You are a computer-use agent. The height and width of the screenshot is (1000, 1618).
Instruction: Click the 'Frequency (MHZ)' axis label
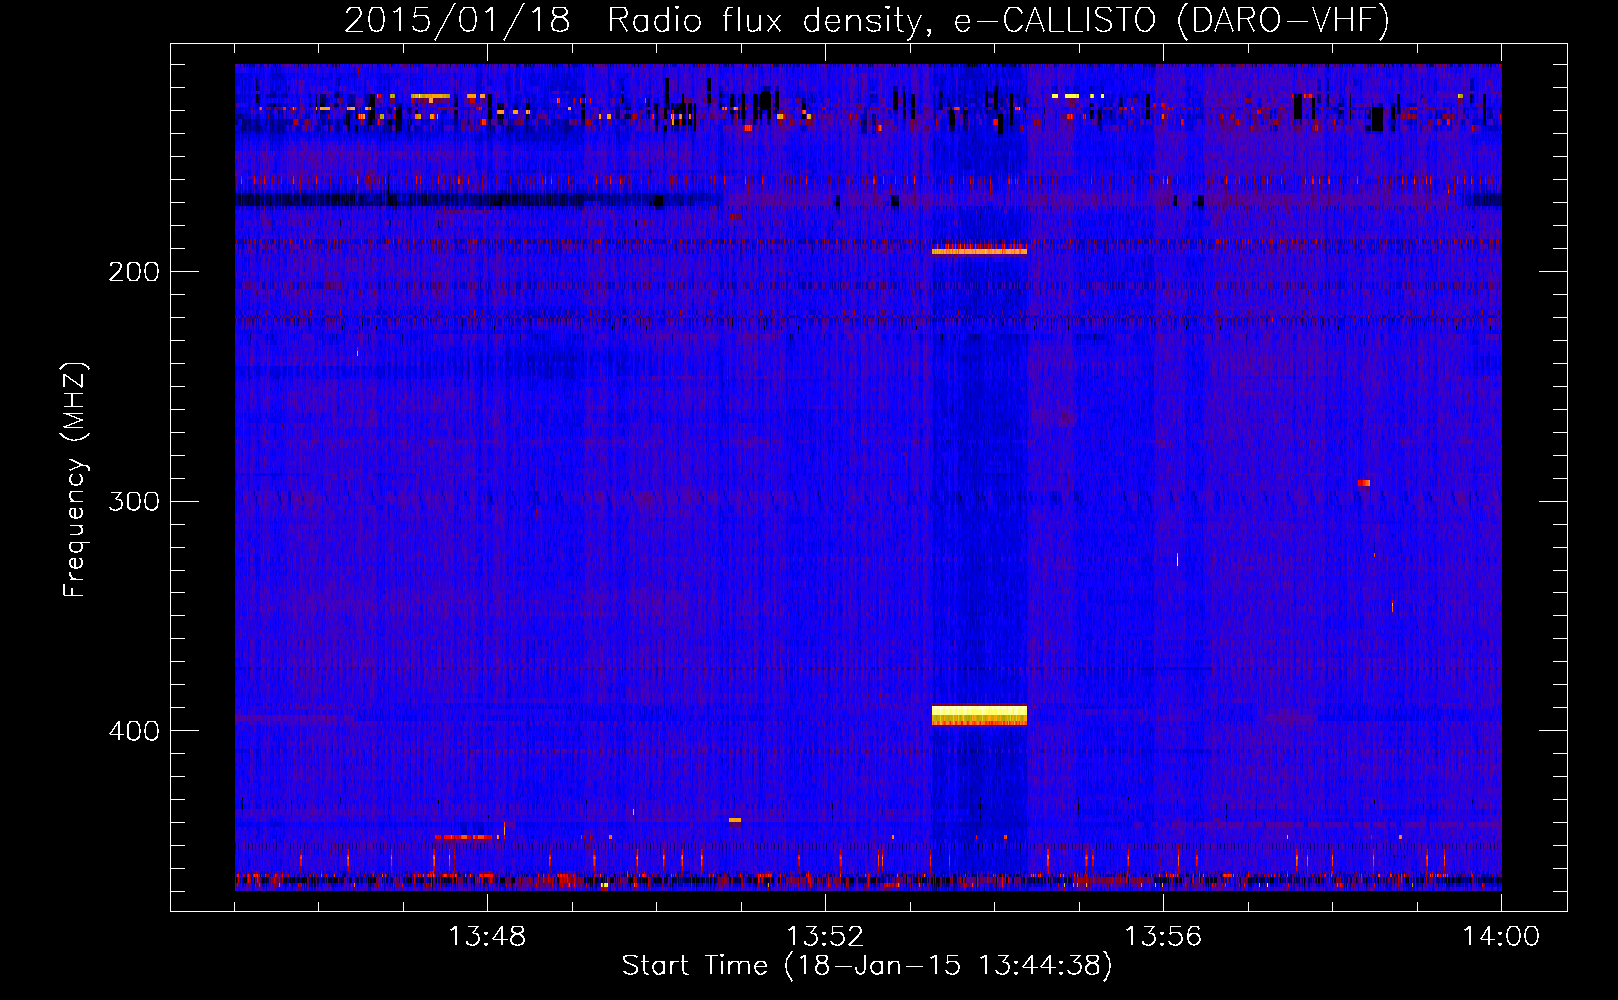click(75, 480)
